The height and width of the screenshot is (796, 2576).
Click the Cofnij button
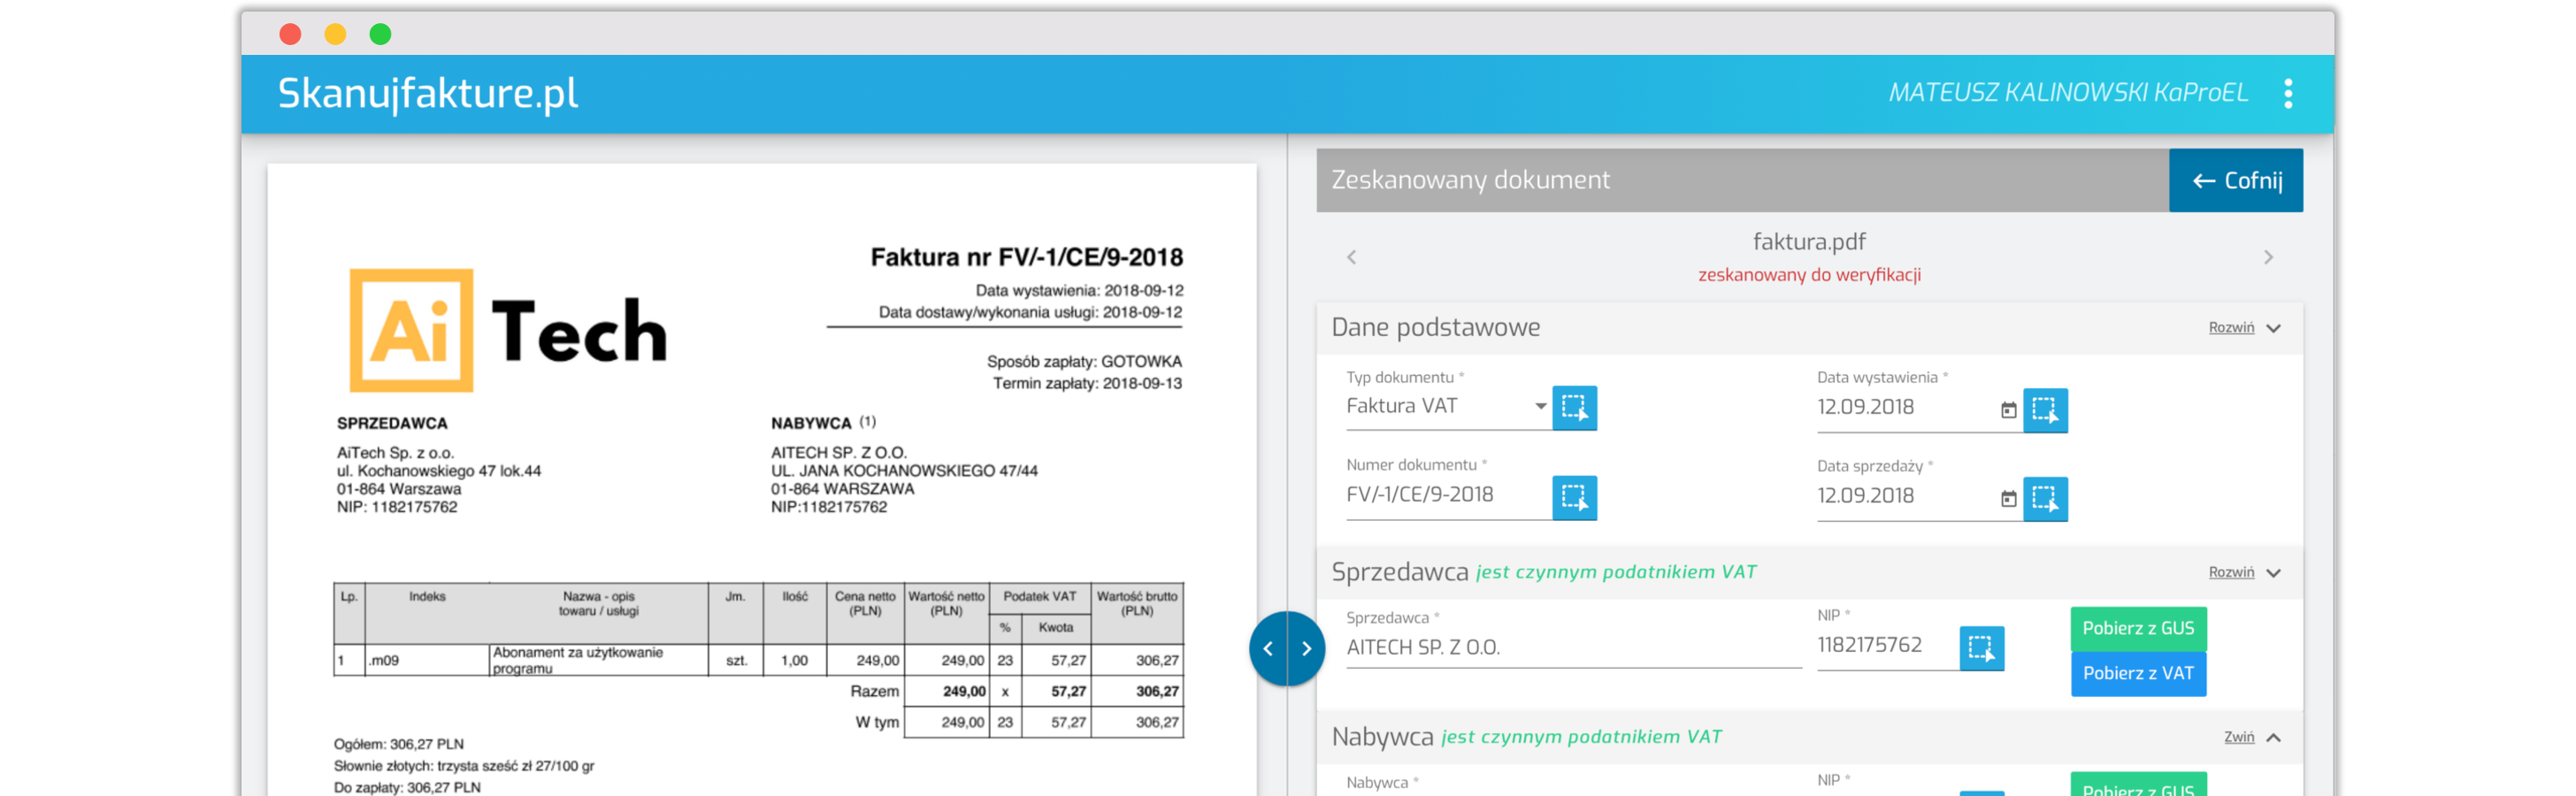point(2236,180)
